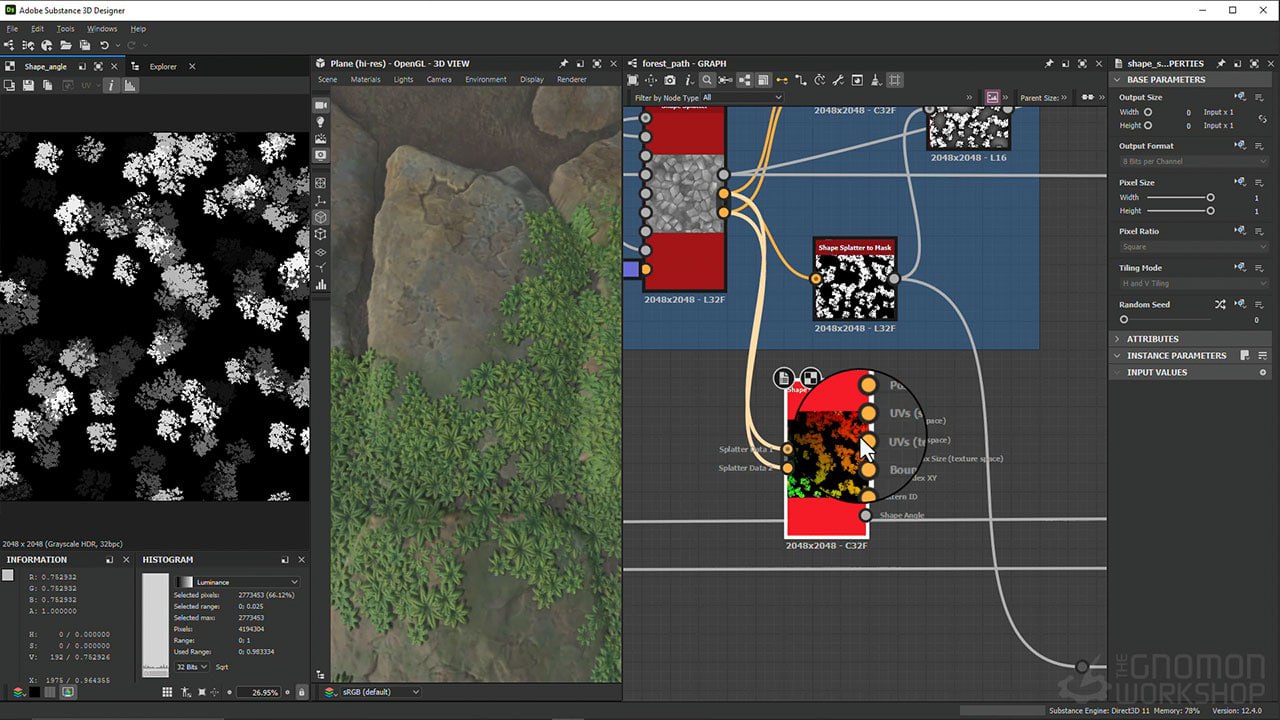Click the undo arrow in main toolbar
This screenshot has height=720, width=1280.
(x=104, y=45)
